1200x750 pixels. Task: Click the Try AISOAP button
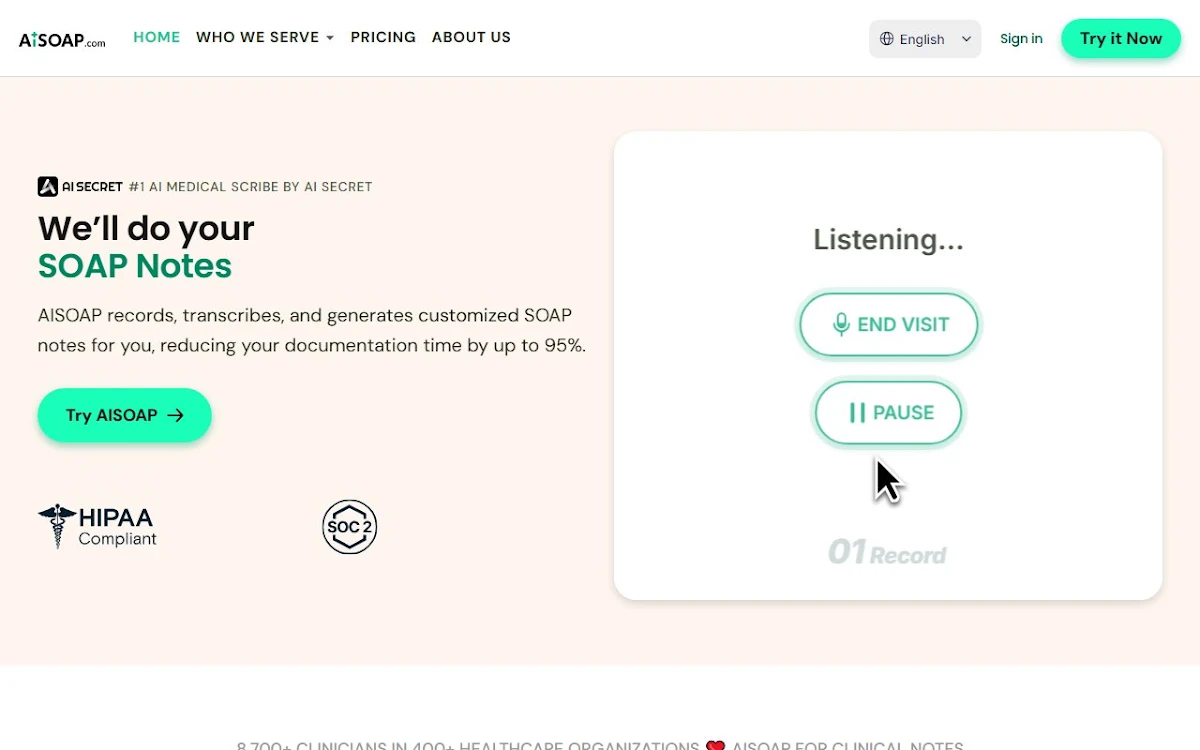(x=125, y=415)
